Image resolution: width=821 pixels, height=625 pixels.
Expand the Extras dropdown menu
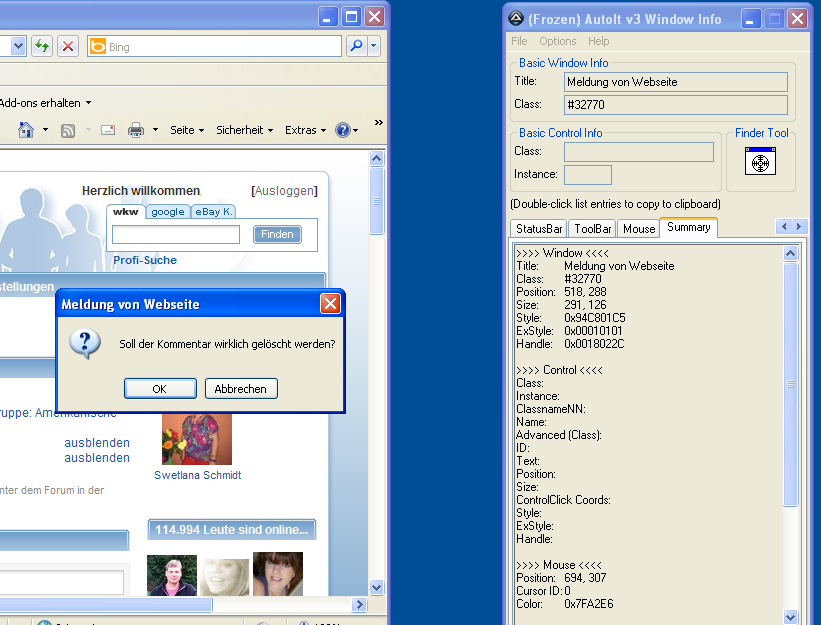pos(305,130)
